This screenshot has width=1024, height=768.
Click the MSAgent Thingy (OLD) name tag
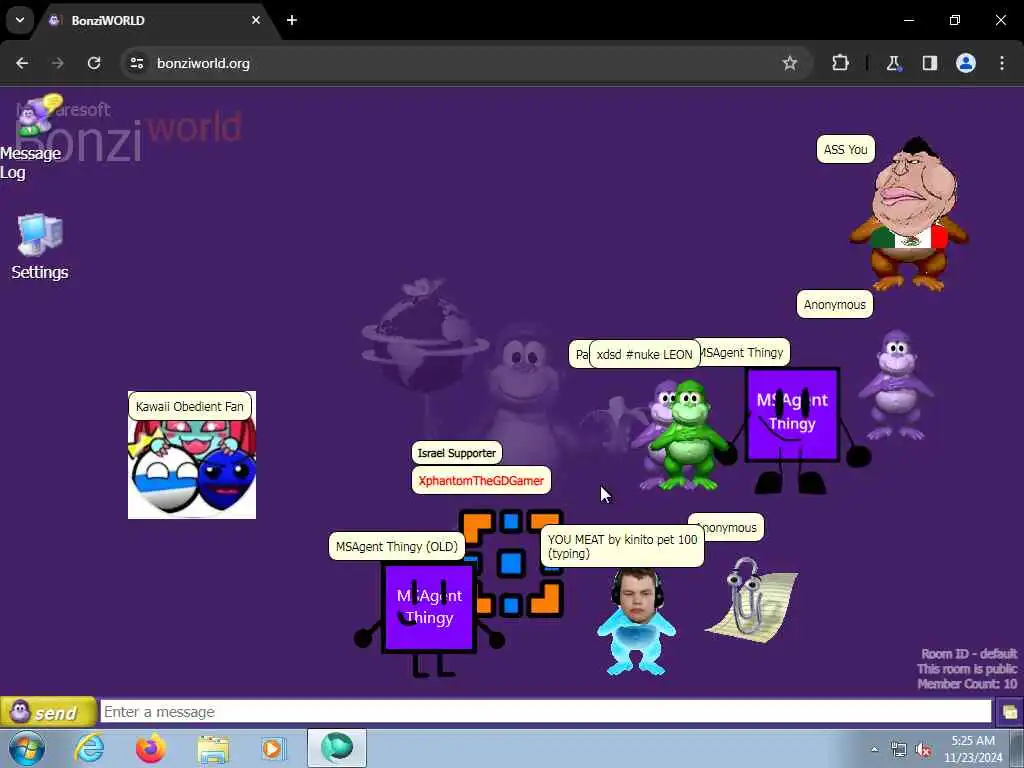coord(396,547)
